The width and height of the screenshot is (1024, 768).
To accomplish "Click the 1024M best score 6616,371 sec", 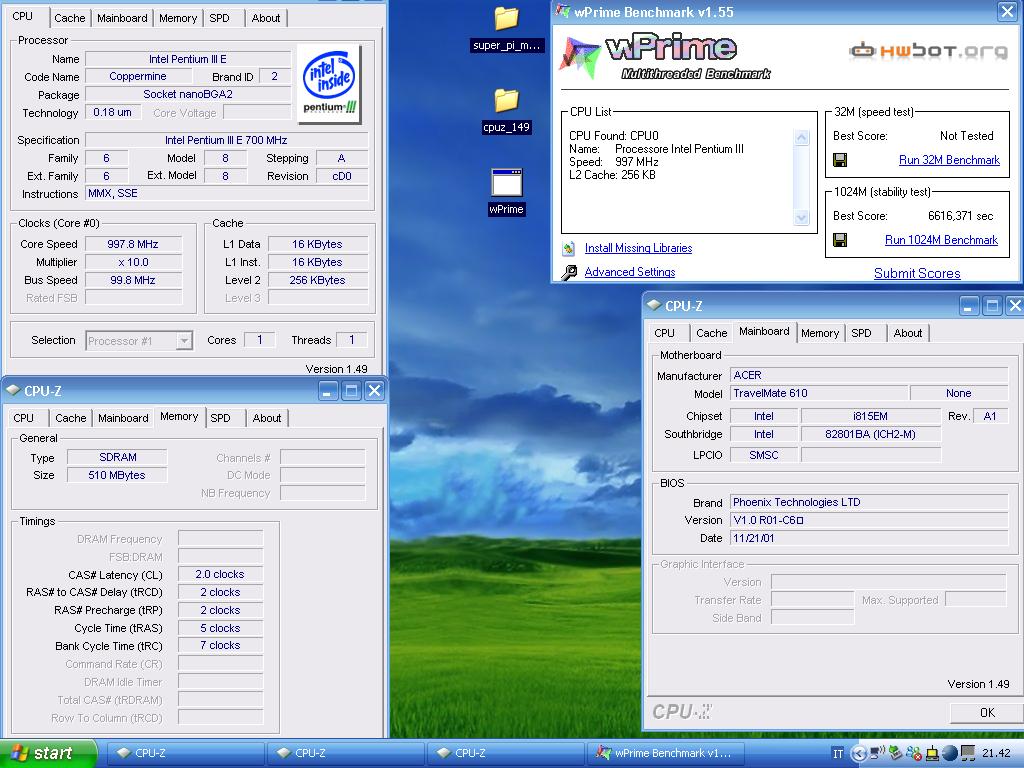I will pyautogui.click(x=960, y=216).
